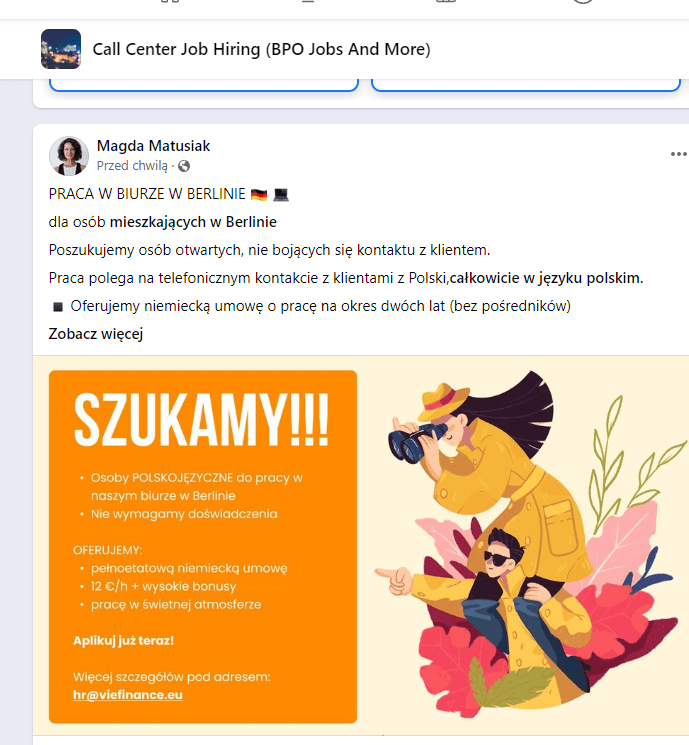Click the hr@viefinance.eu email address
Viewport: 689px width, 745px height.
pos(128,695)
